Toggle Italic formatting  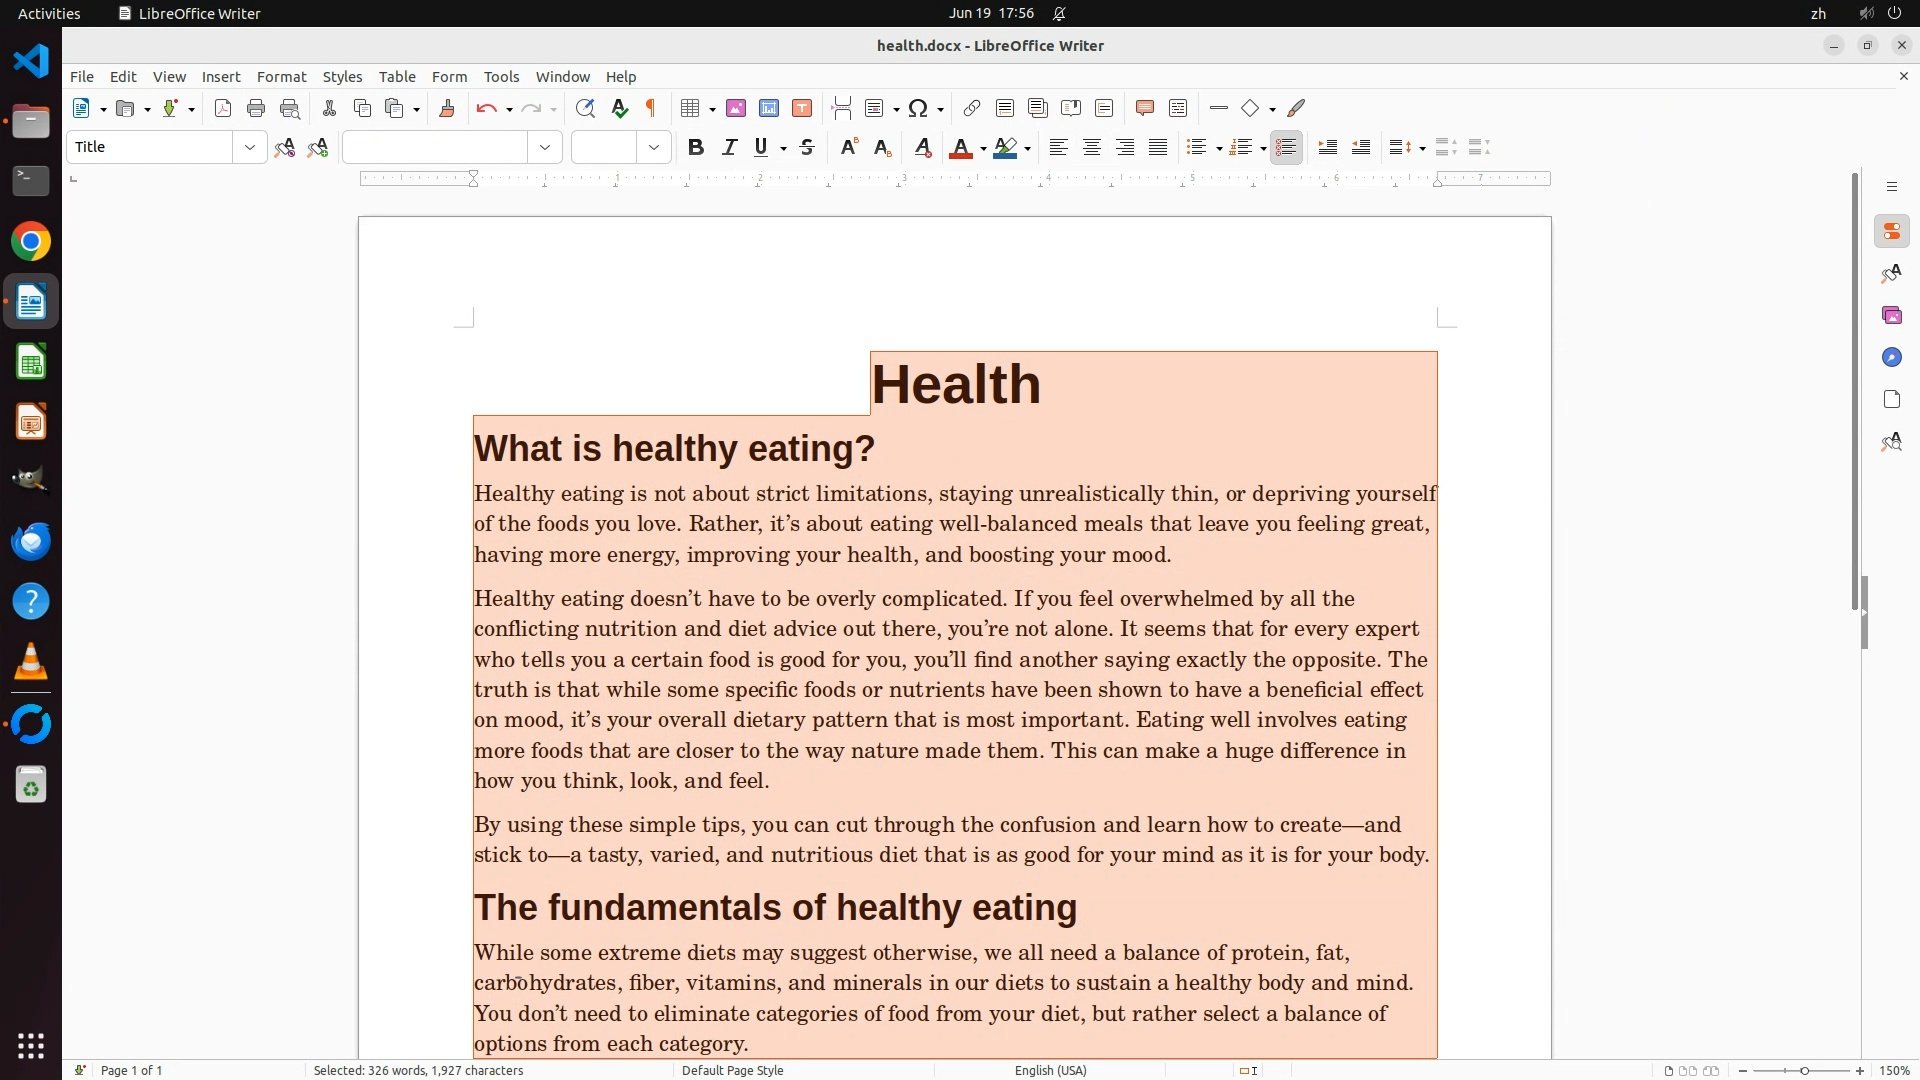730,148
